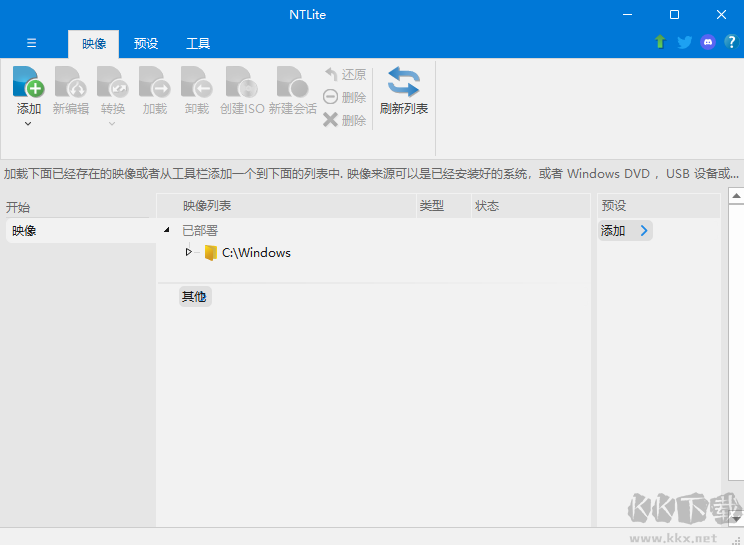Viewport: 744px width, 545px height.
Task: Switch to the 工具 tab
Action: [198, 44]
